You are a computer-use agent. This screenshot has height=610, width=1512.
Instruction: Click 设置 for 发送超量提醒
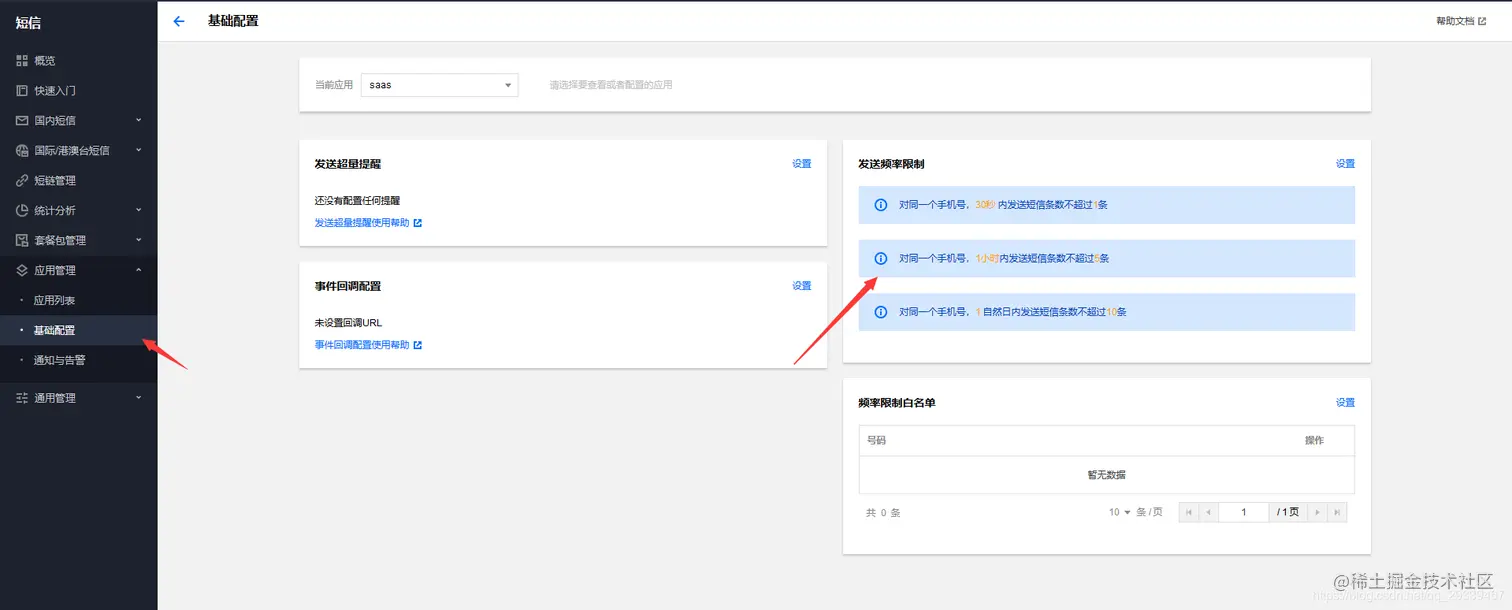click(802, 164)
